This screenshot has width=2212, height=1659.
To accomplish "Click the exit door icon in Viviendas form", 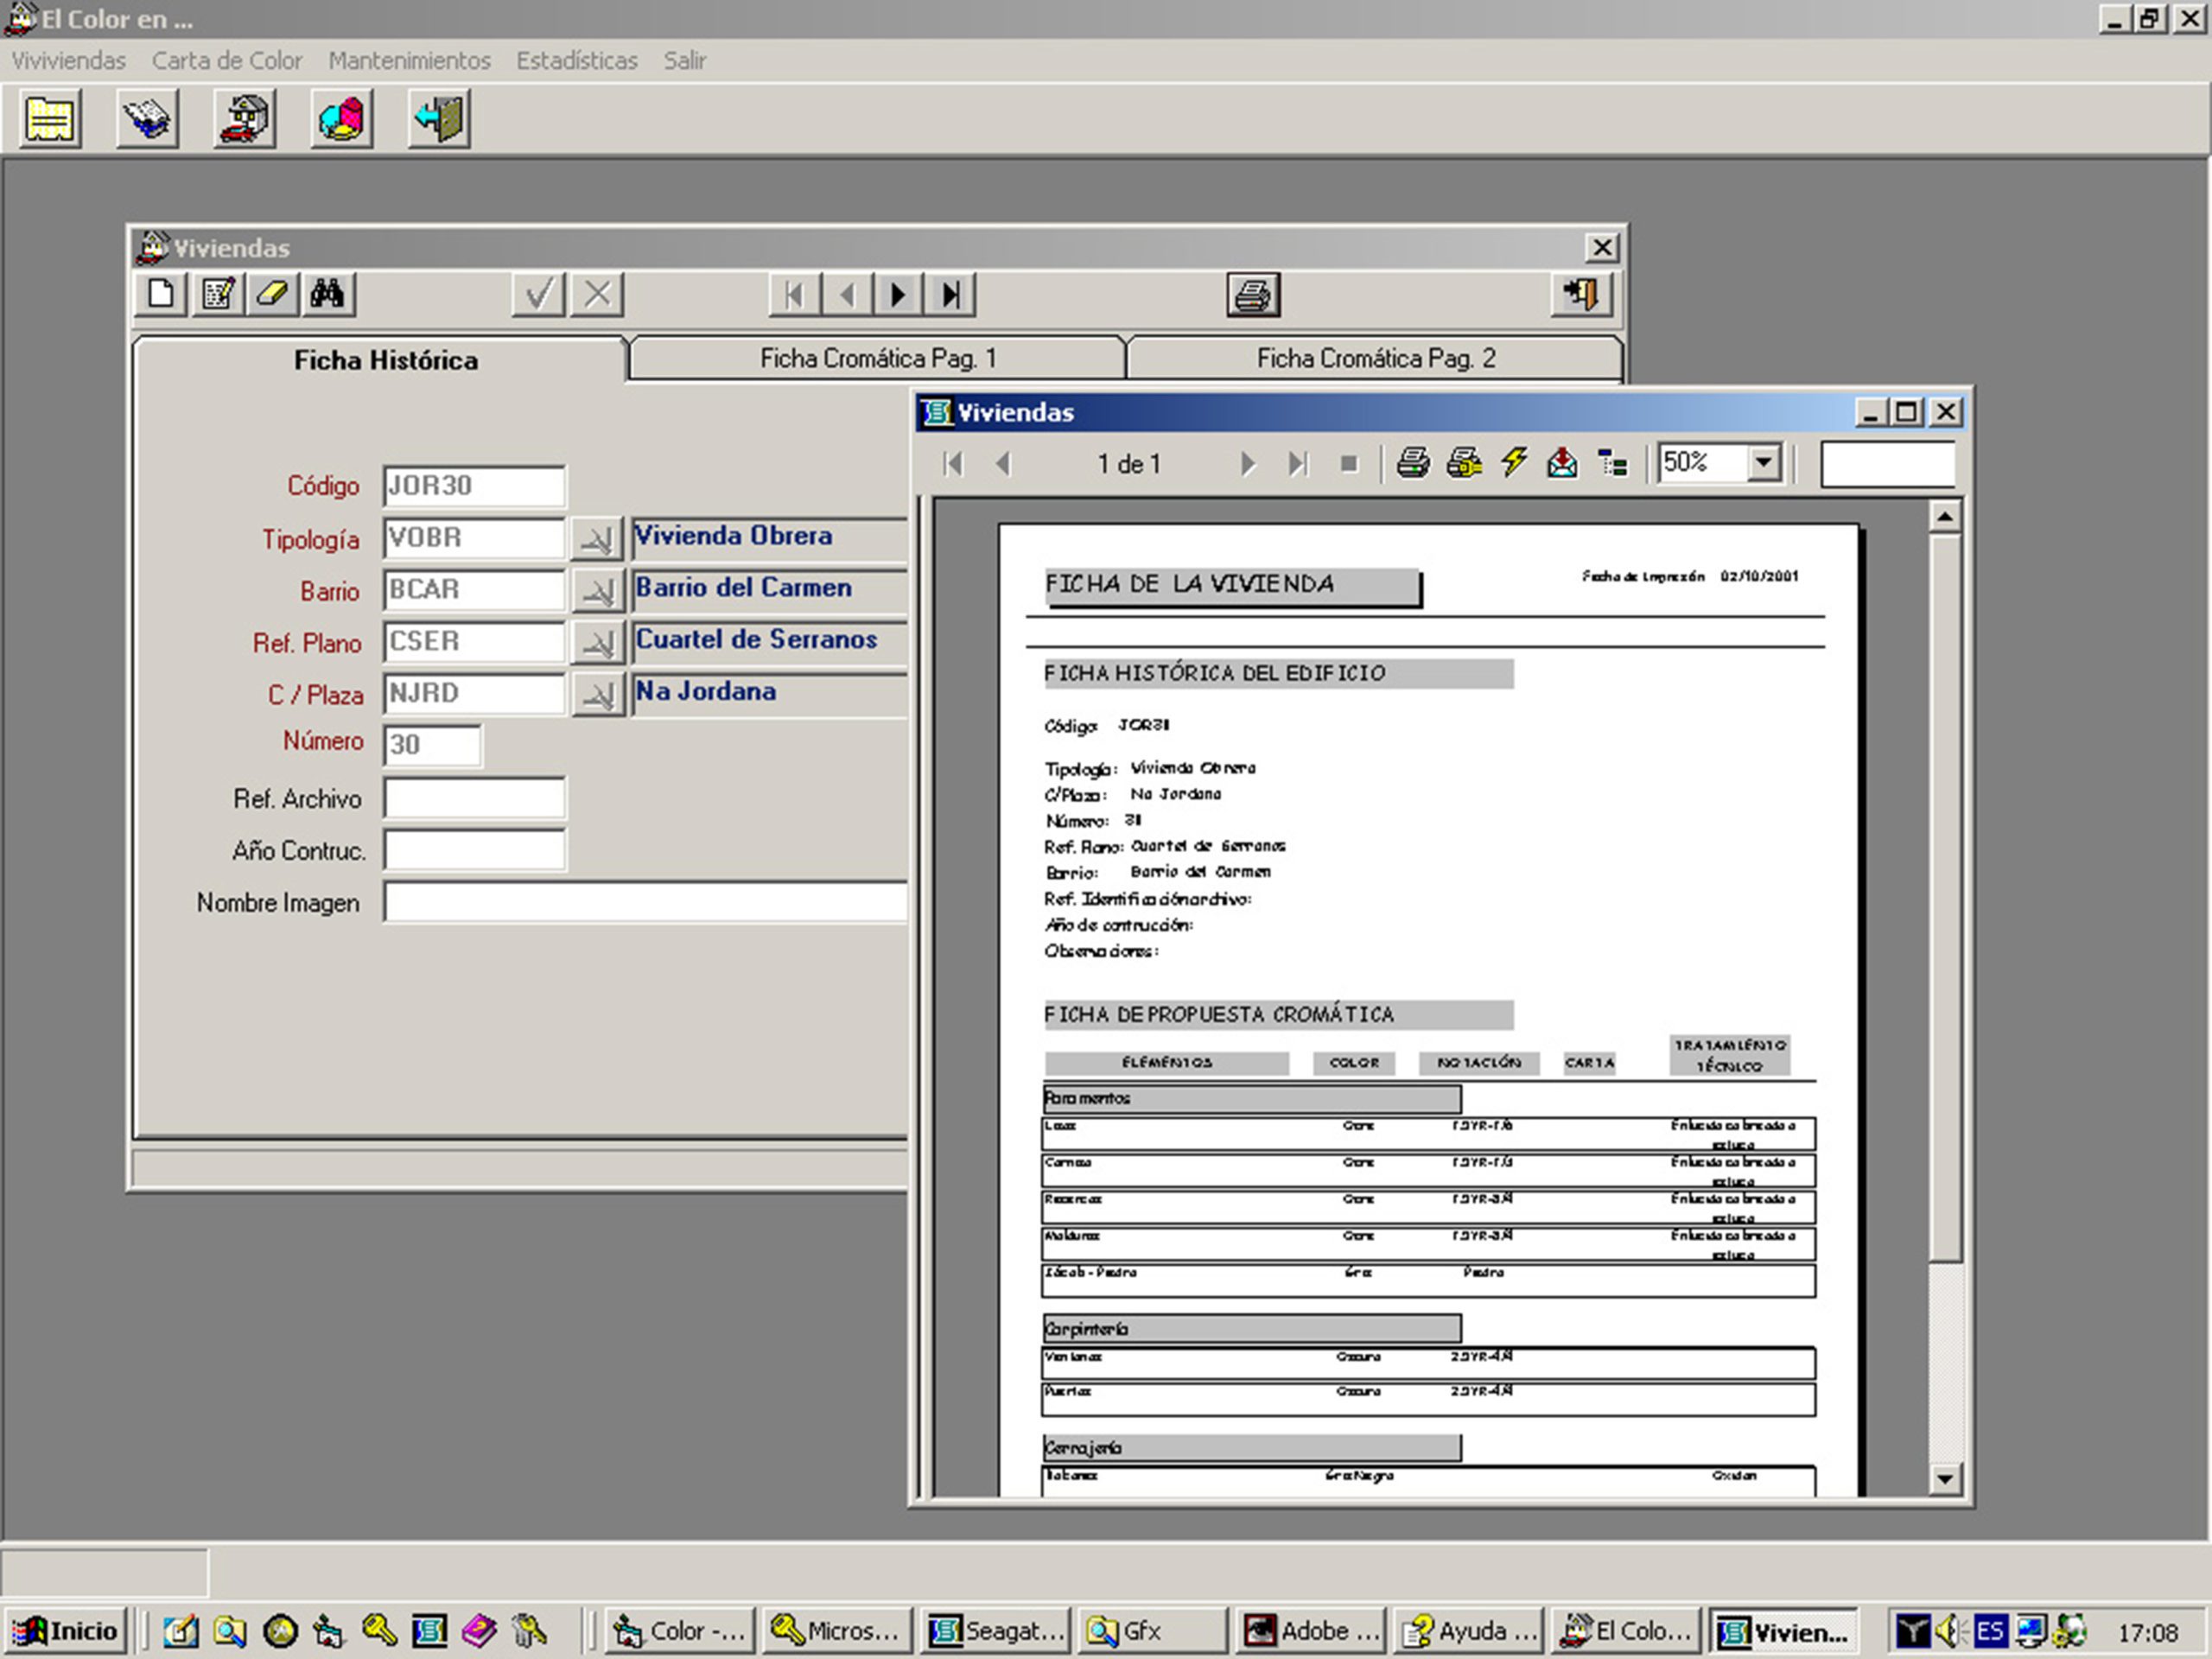I will 1581,295.
